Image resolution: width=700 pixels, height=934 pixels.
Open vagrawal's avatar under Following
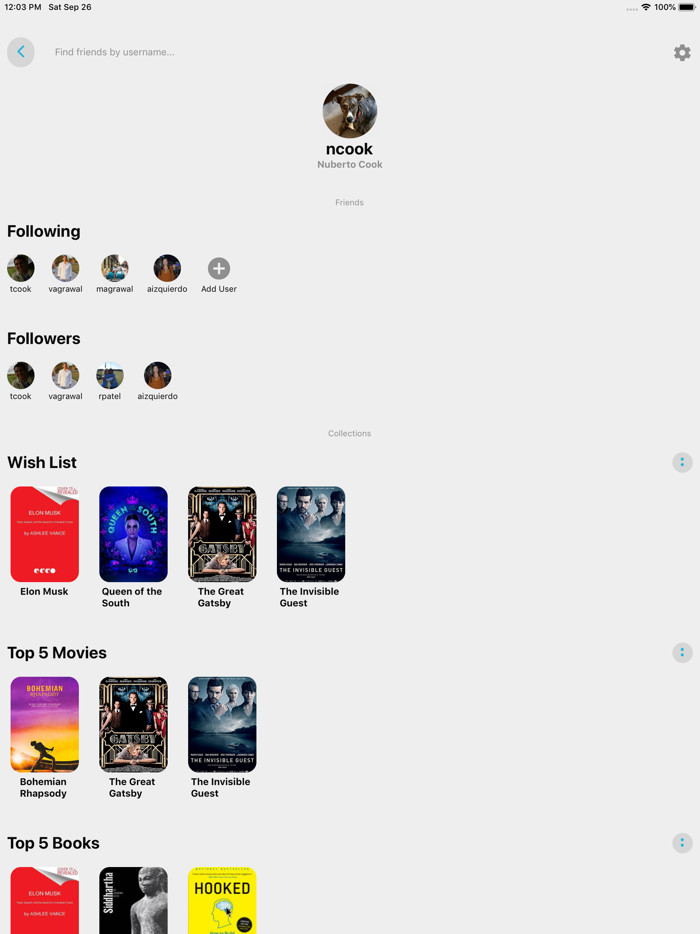[x=66, y=268]
